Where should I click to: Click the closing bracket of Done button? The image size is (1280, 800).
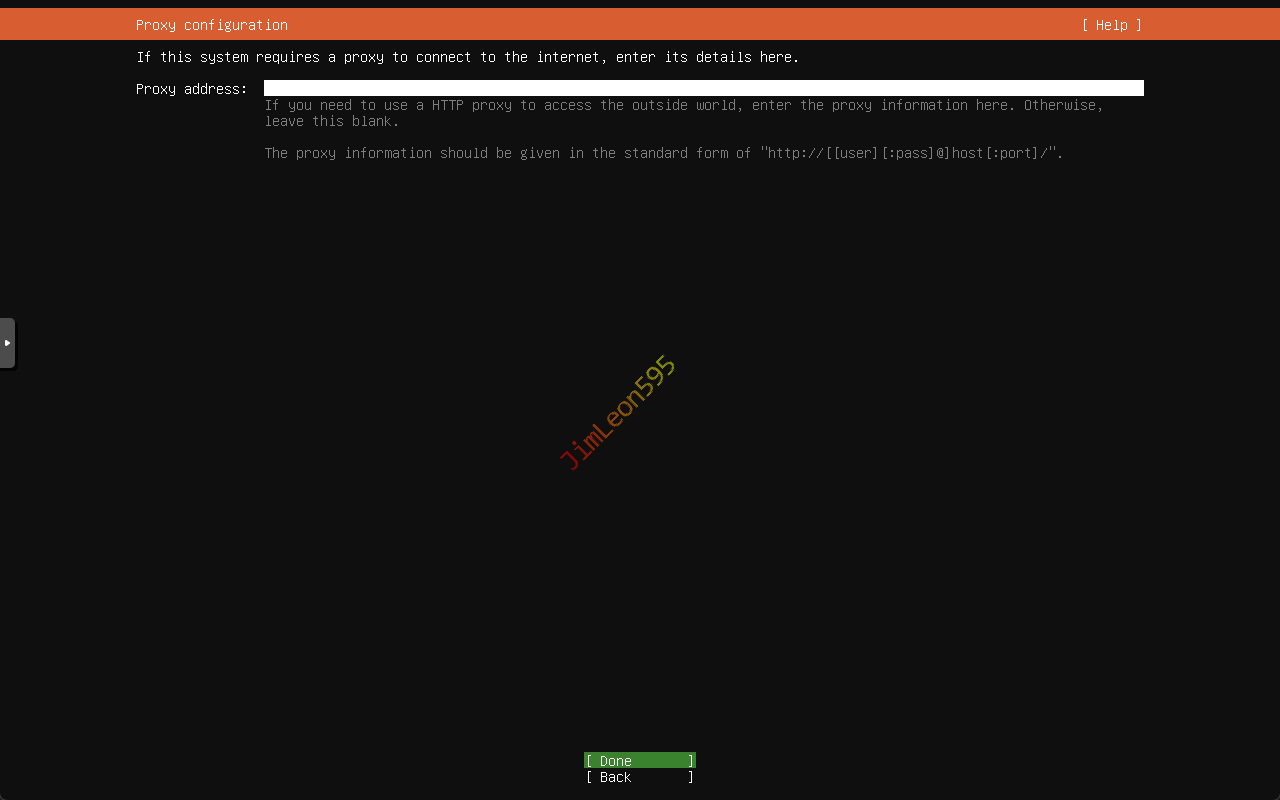pos(690,761)
